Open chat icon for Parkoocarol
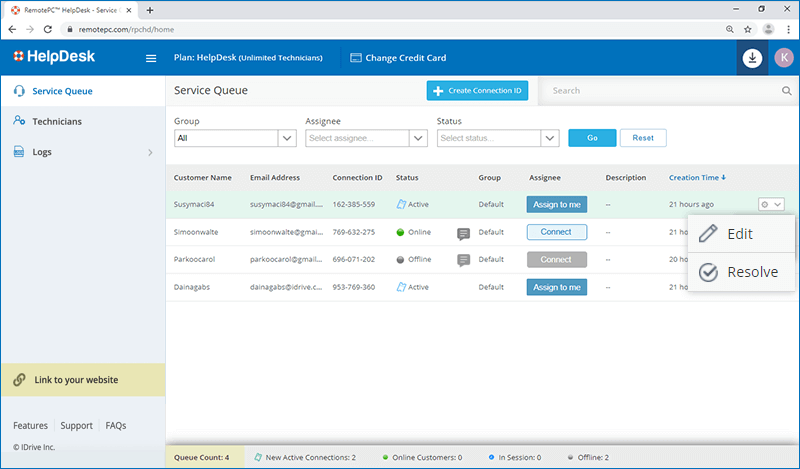 [x=463, y=260]
